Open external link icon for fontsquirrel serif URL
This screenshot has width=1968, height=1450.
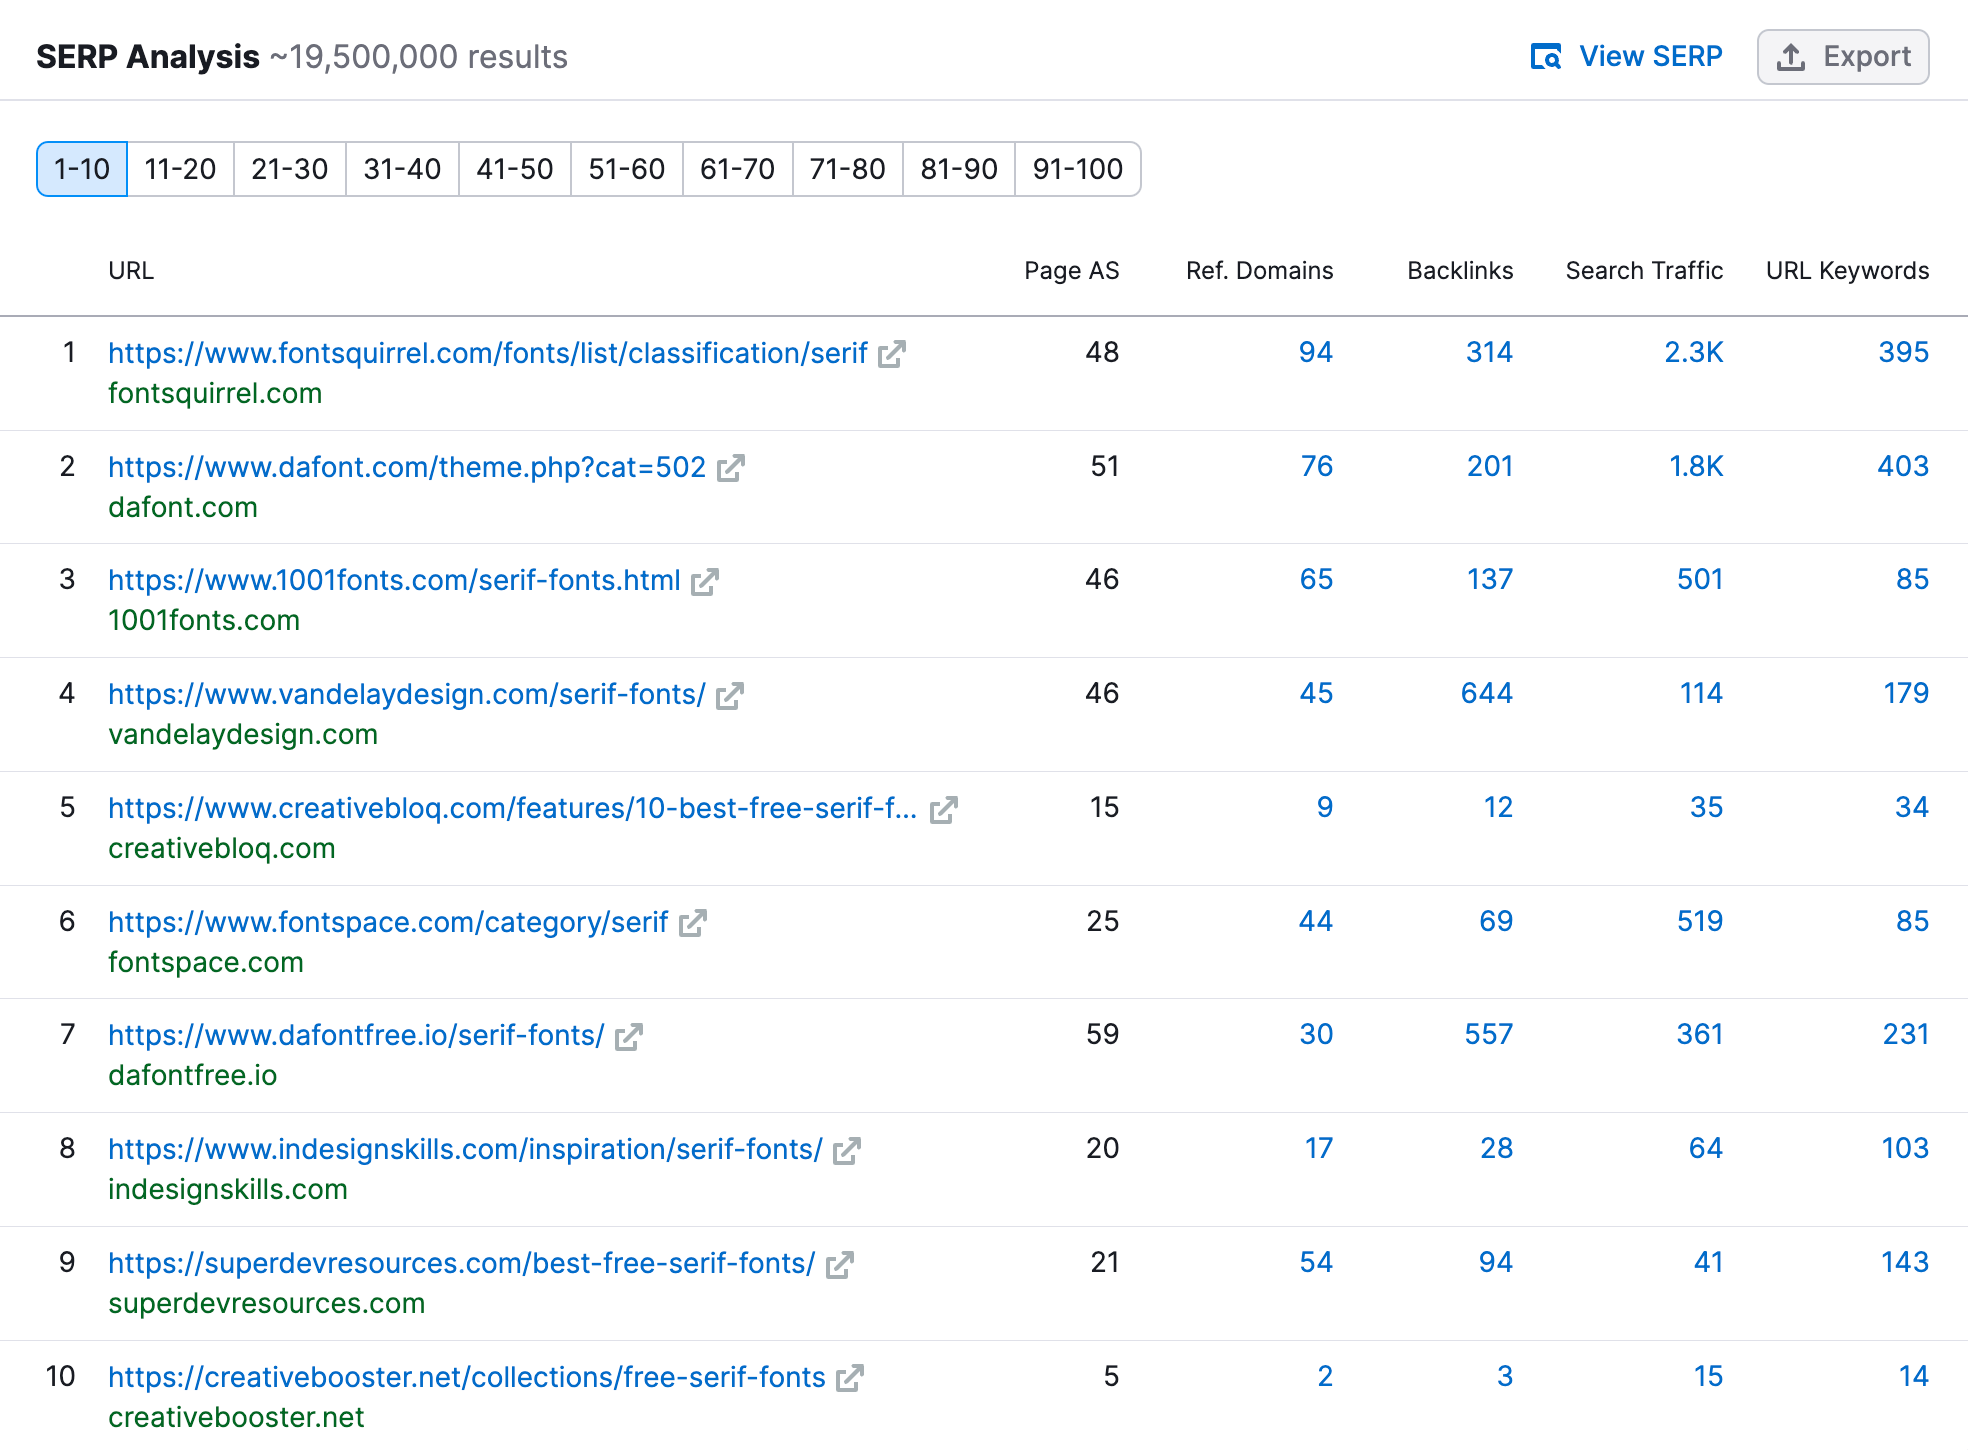click(x=891, y=354)
